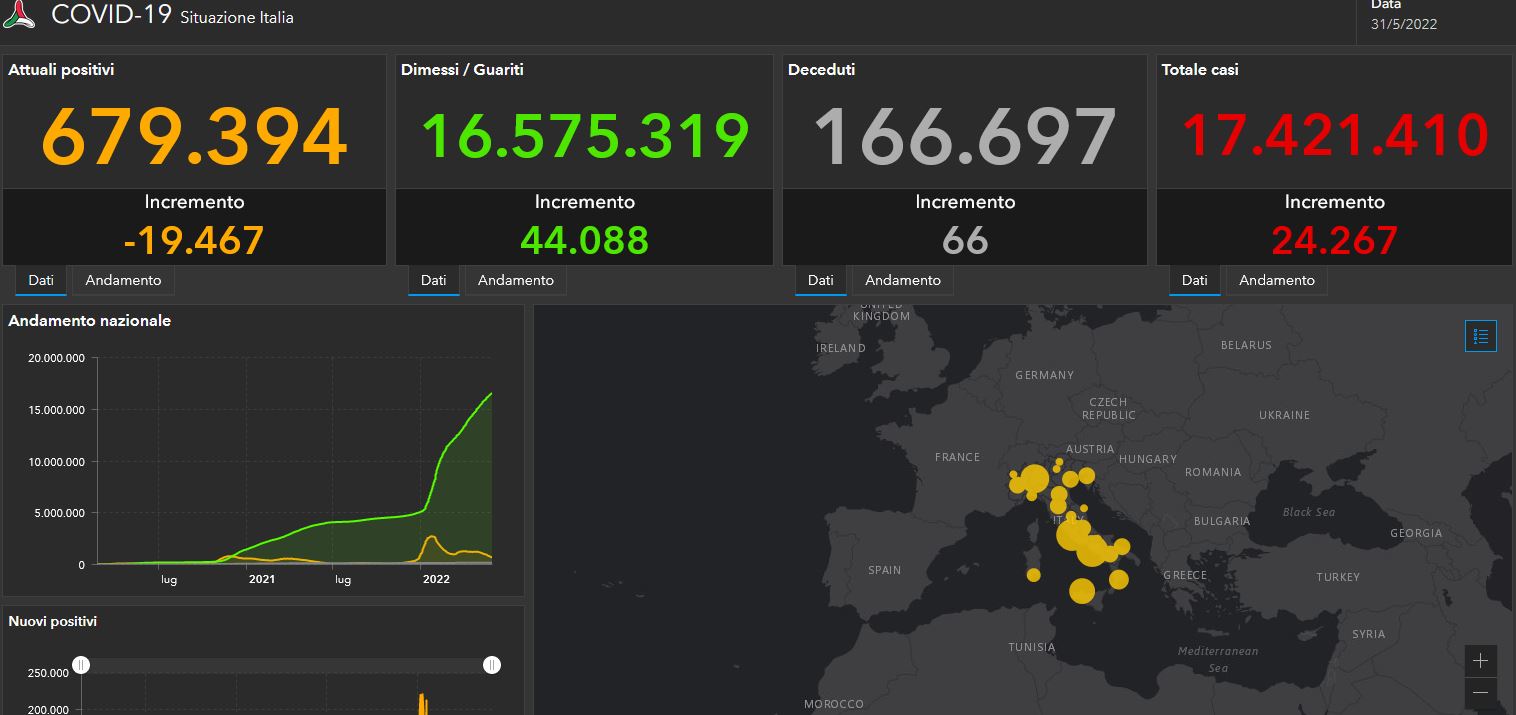Click the TUNISIA label on the map
This screenshot has height=715, width=1516.
[x=1031, y=647]
